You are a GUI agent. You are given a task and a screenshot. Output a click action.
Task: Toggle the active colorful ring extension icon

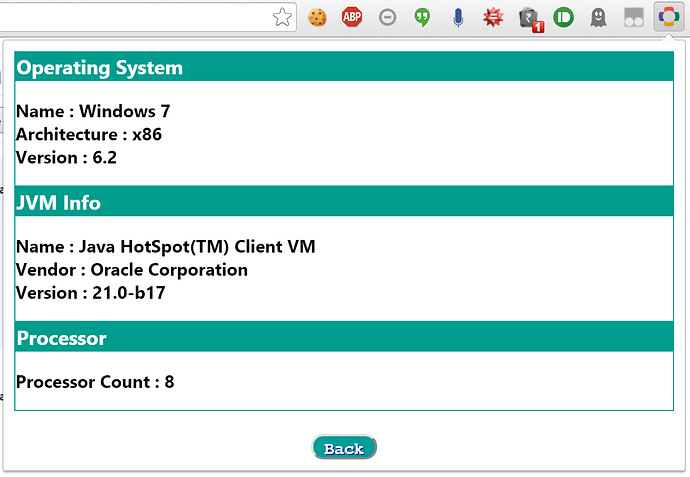pyautogui.click(x=669, y=17)
